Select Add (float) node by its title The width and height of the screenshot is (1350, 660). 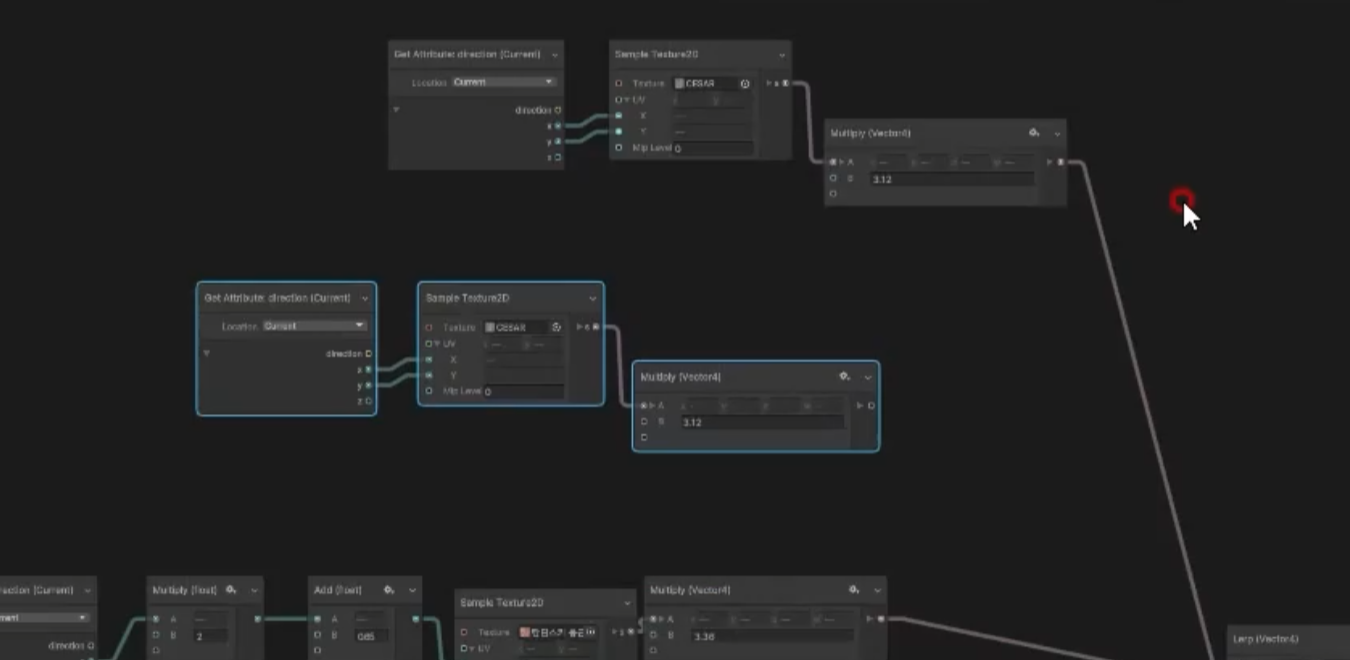tap(338, 590)
